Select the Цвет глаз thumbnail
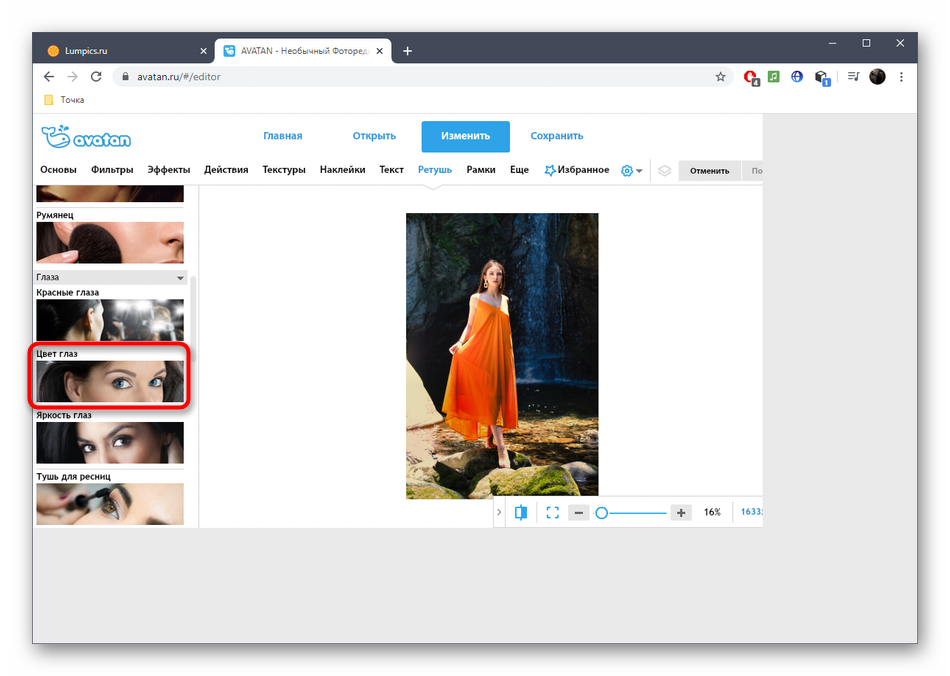Screen dimensions: 950x676 tap(110, 381)
